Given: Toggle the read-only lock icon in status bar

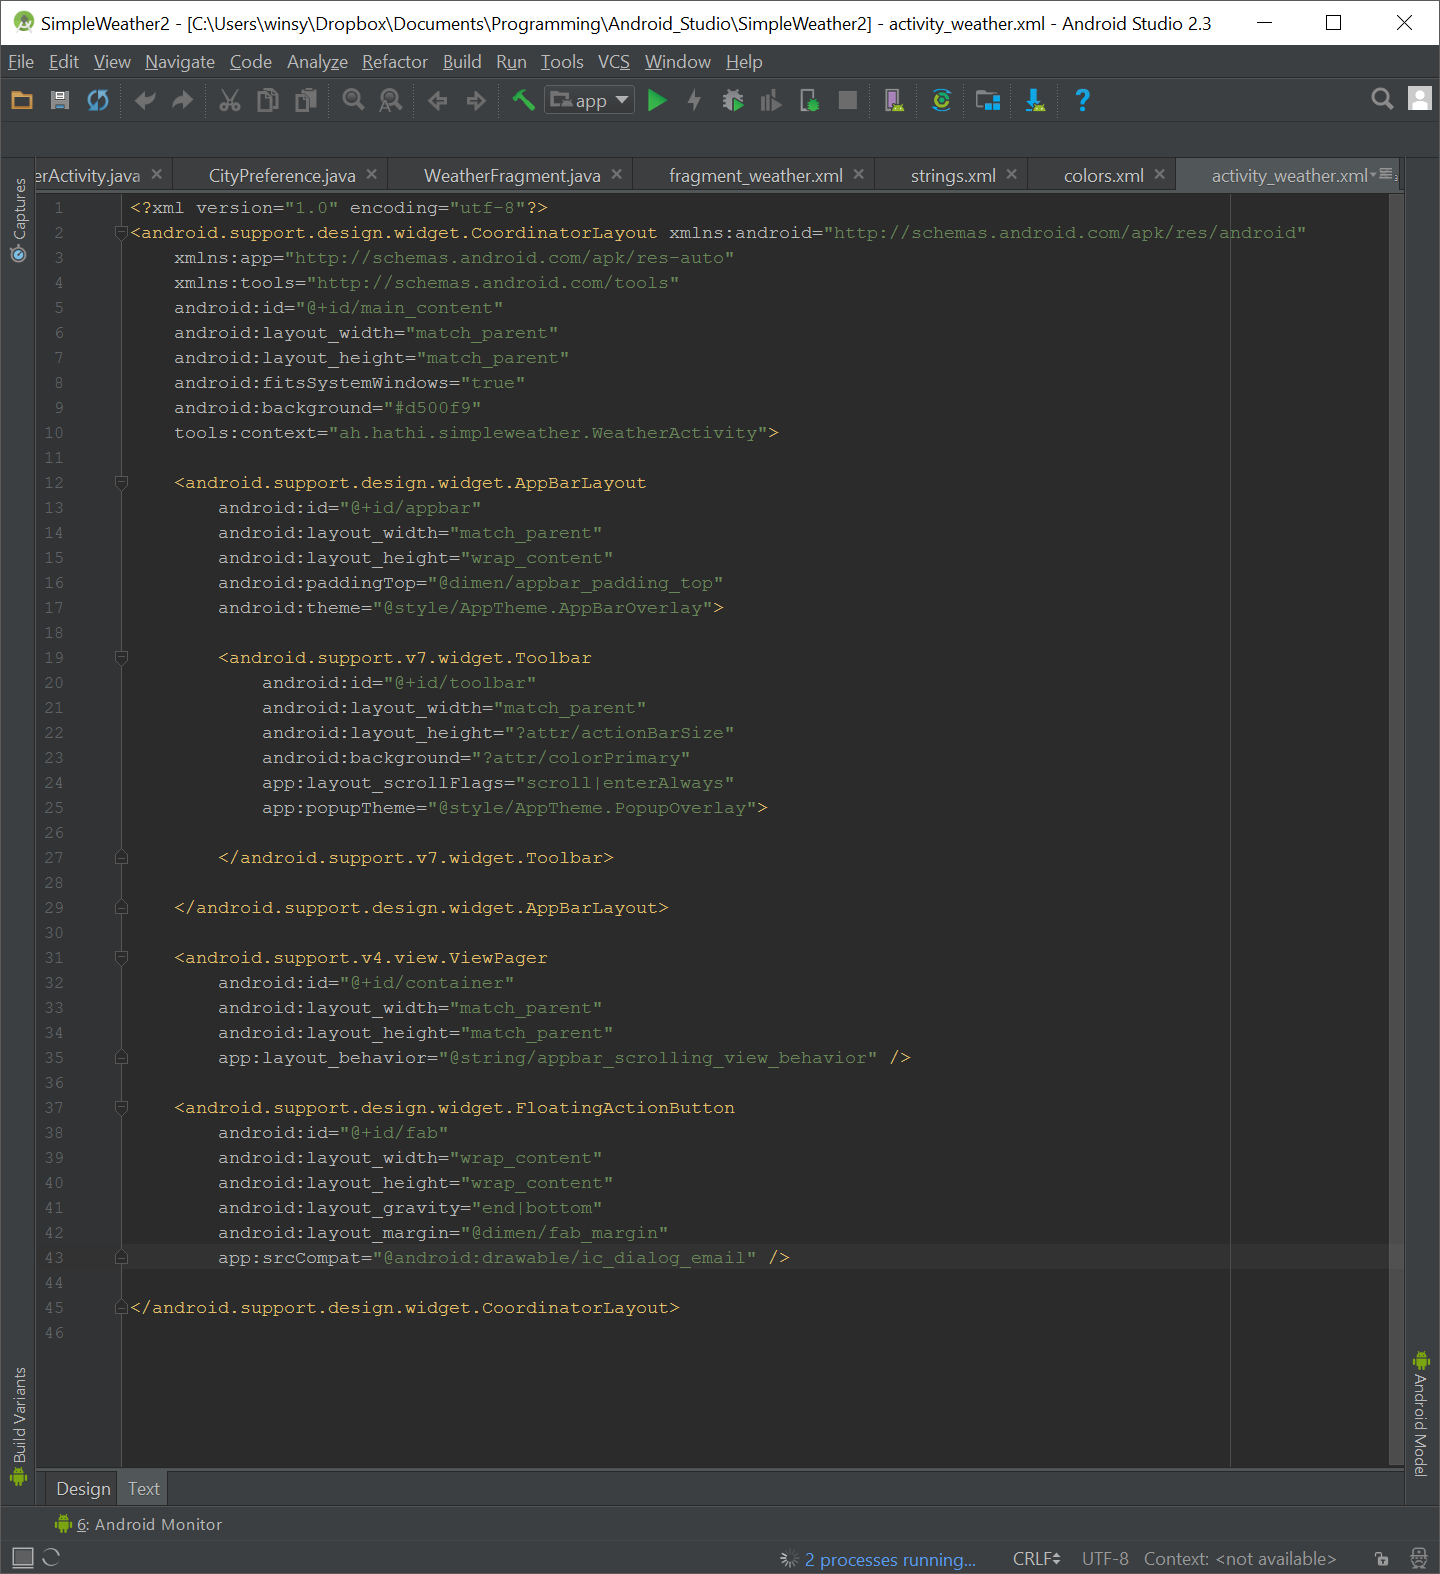Looking at the screenshot, I should click(x=1381, y=1558).
